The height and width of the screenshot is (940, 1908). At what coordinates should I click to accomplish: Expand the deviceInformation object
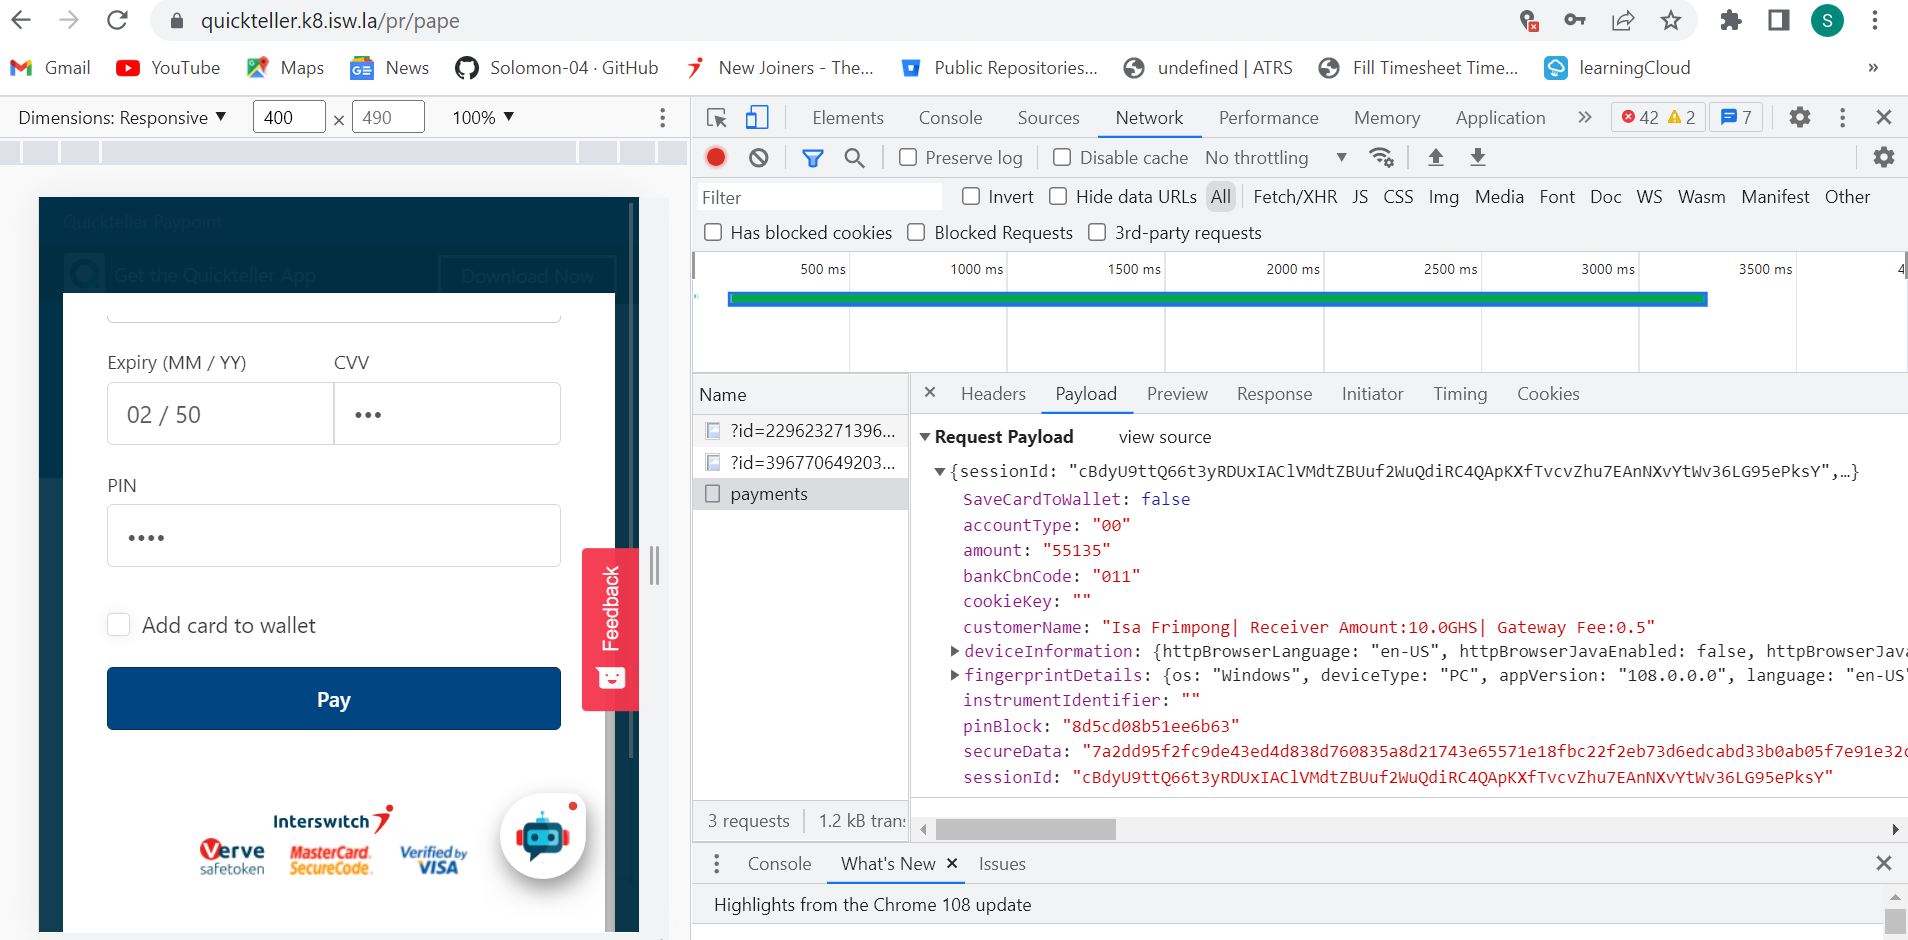tap(955, 651)
